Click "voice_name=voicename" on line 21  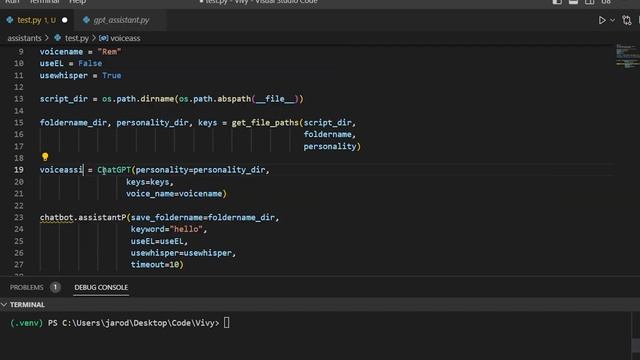[174, 193]
